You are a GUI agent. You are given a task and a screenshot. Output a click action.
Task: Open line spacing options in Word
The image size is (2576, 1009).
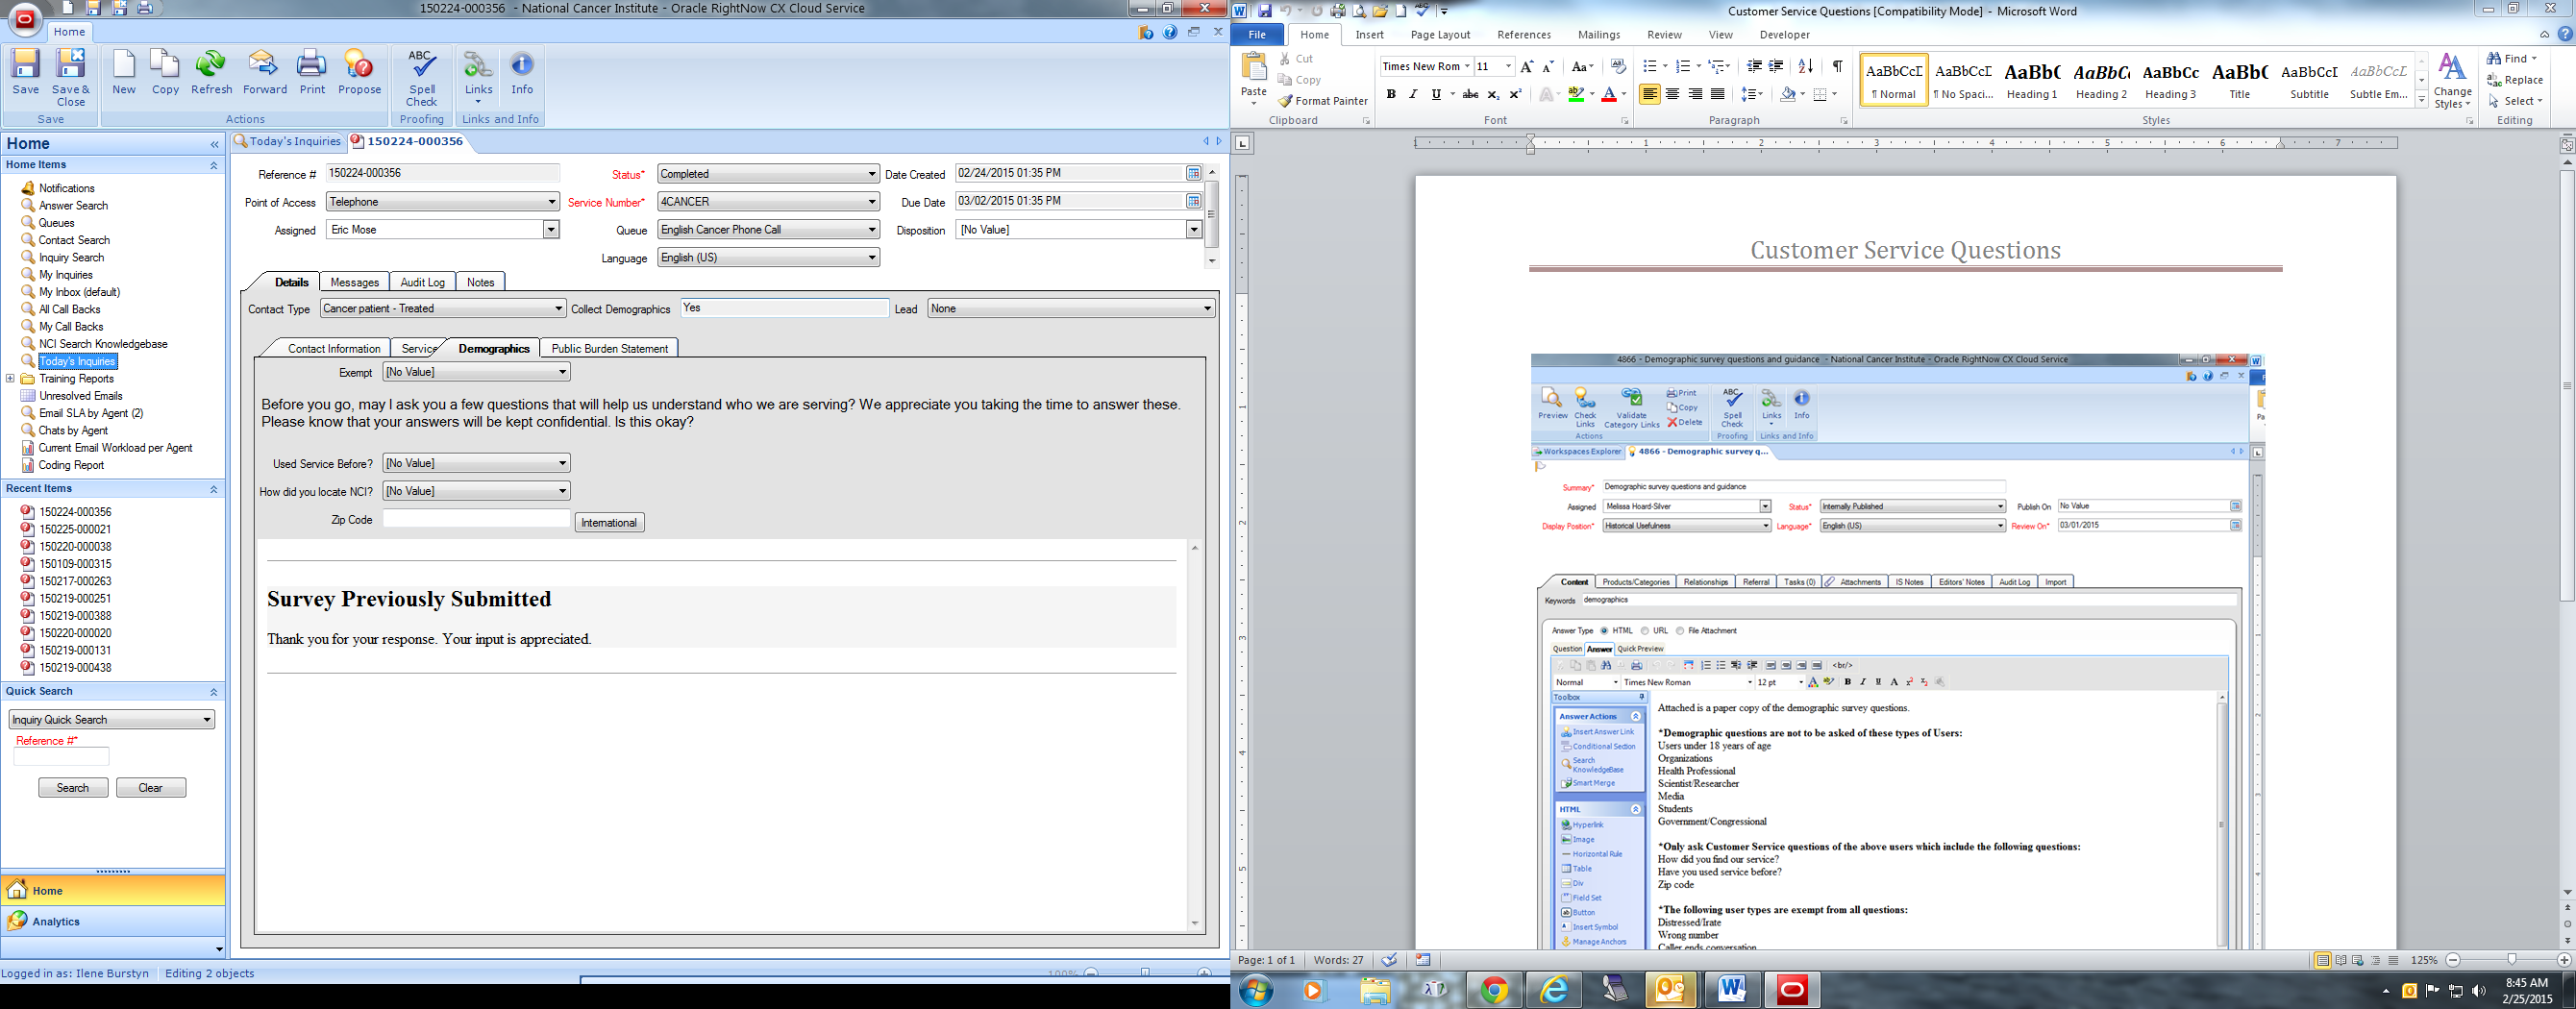(x=1752, y=94)
